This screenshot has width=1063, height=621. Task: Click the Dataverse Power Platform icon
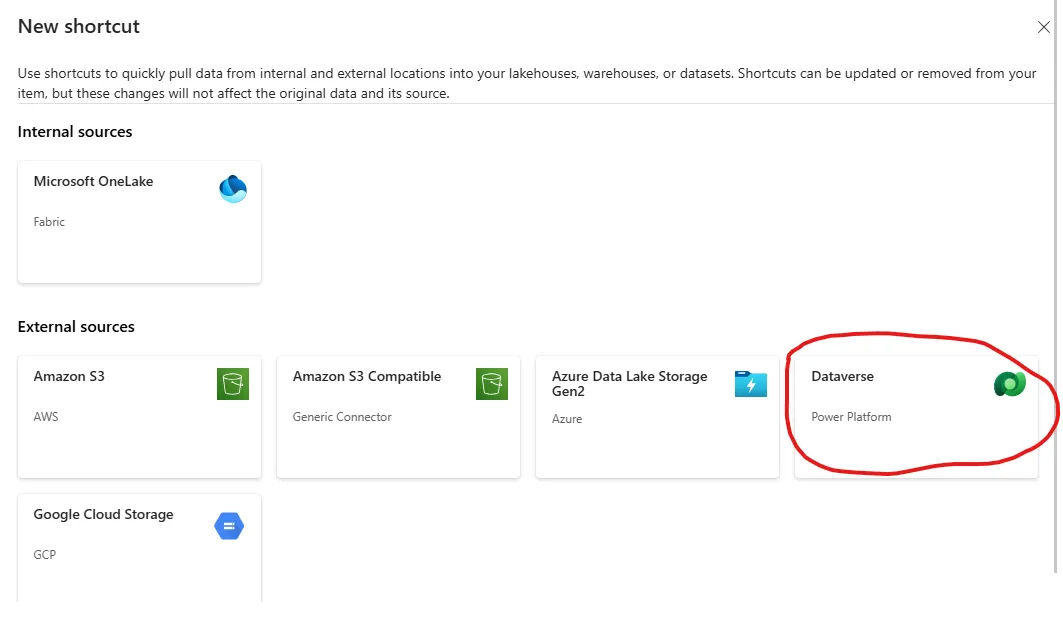pos(1009,383)
